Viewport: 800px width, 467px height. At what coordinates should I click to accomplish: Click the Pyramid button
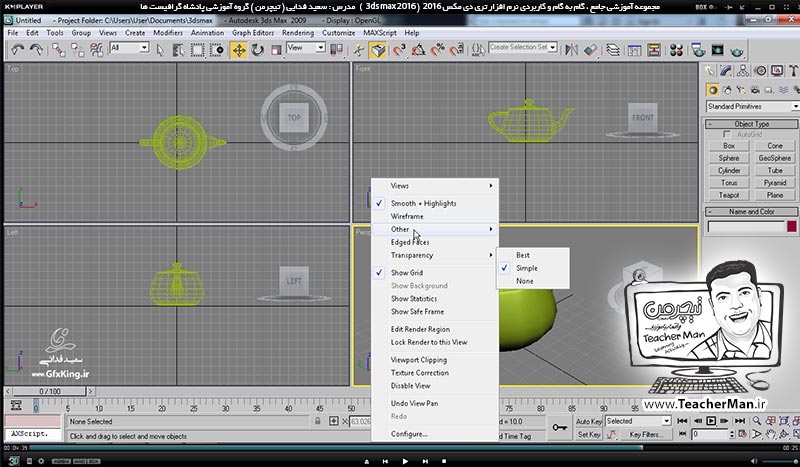(x=774, y=183)
